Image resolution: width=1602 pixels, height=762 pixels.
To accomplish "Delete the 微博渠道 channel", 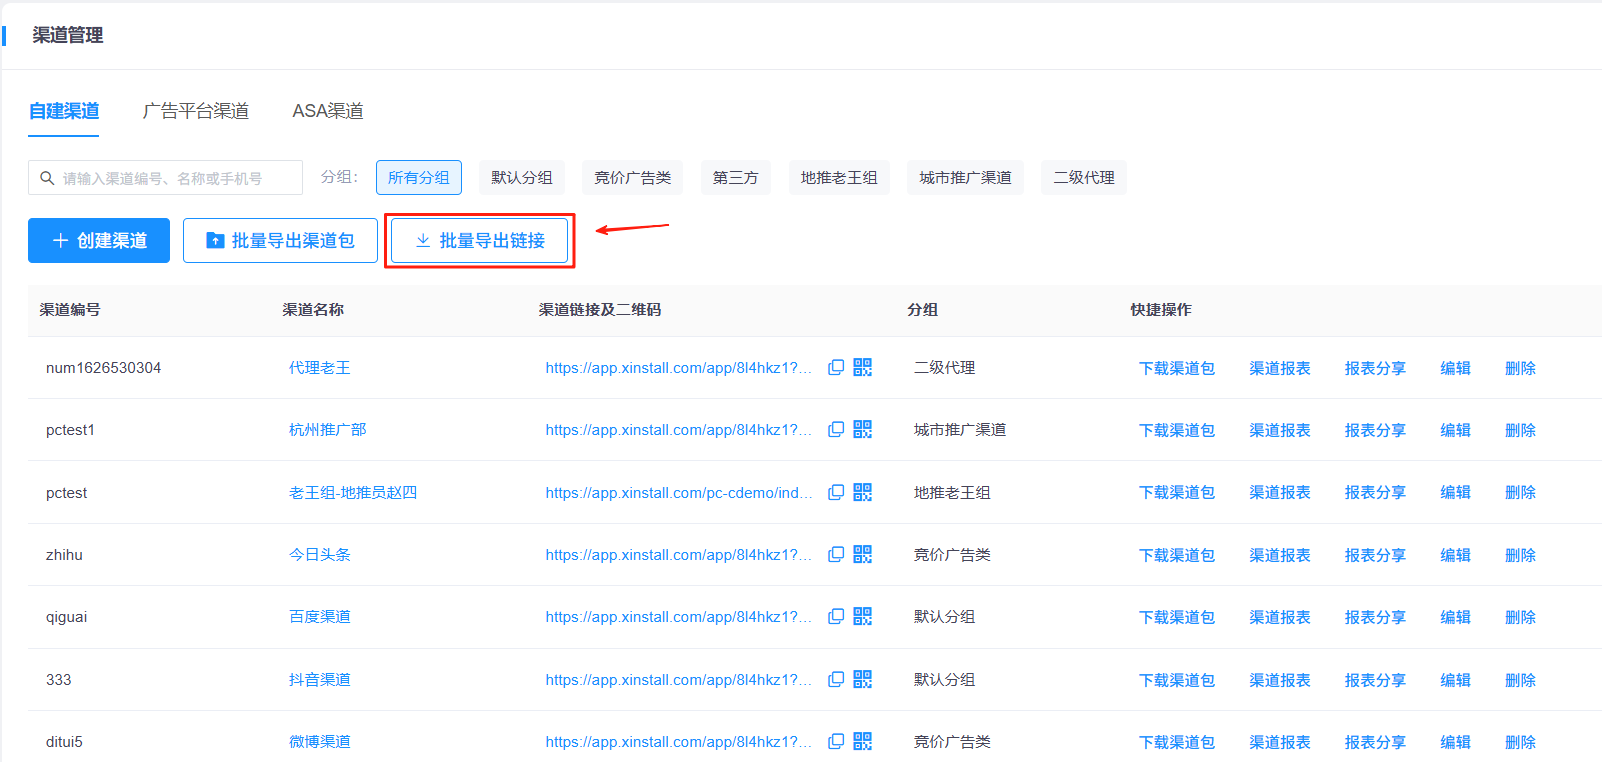I will coord(1520,742).
